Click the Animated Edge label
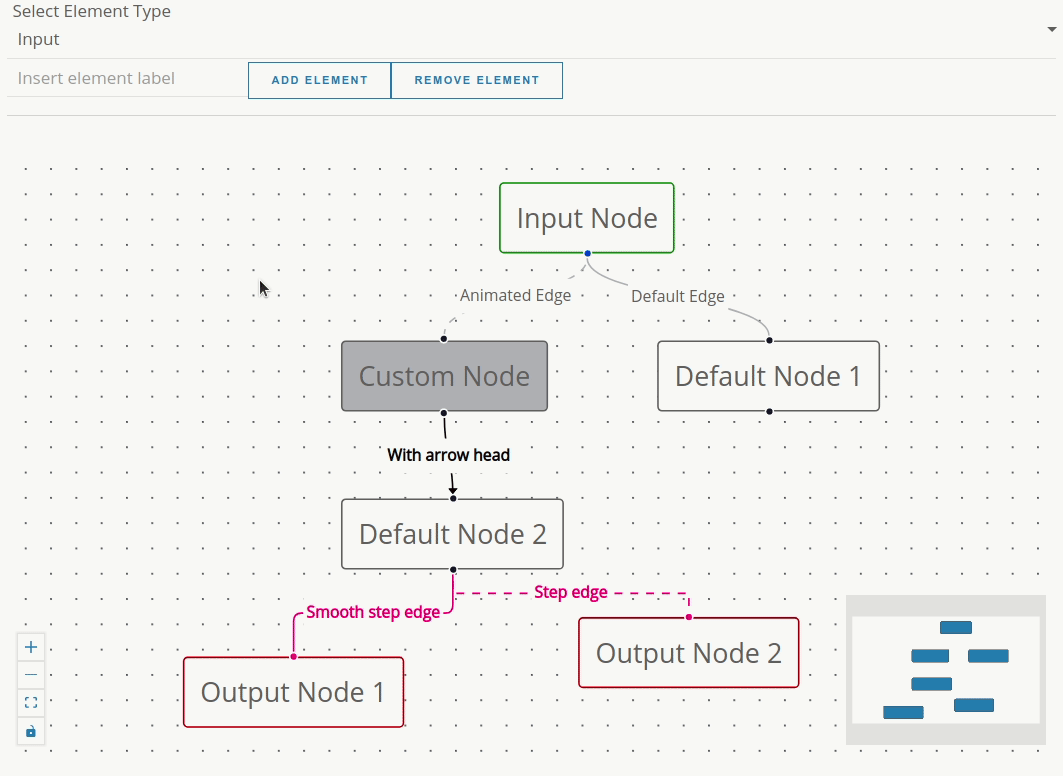The image size is (1063, 776). click(515, 295)
